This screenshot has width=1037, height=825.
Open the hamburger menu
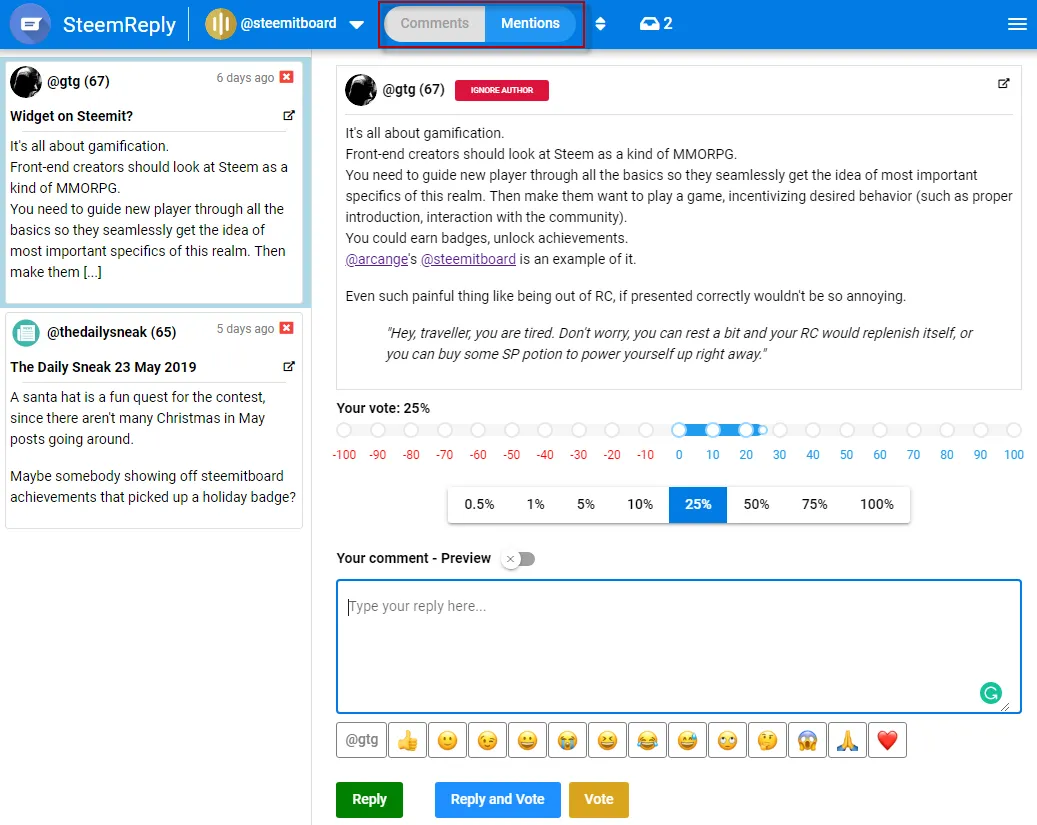pos(1016,24)
